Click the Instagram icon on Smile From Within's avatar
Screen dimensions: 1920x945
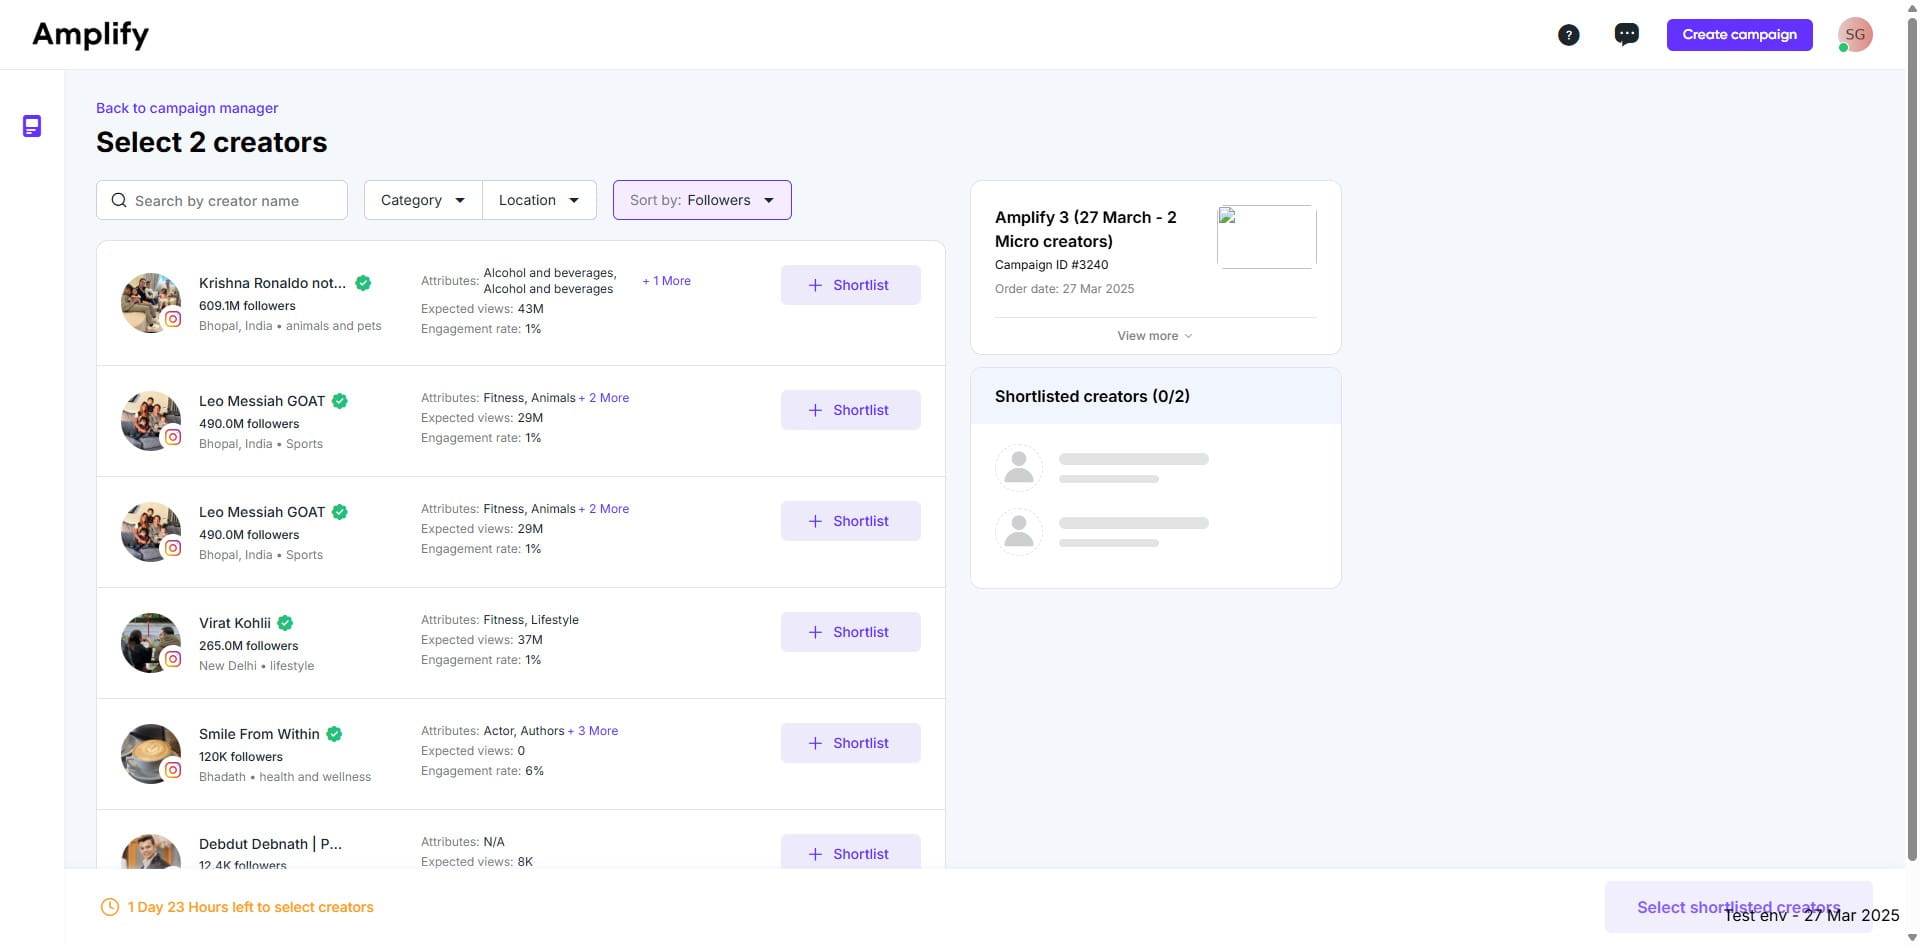tap(174, 771)
